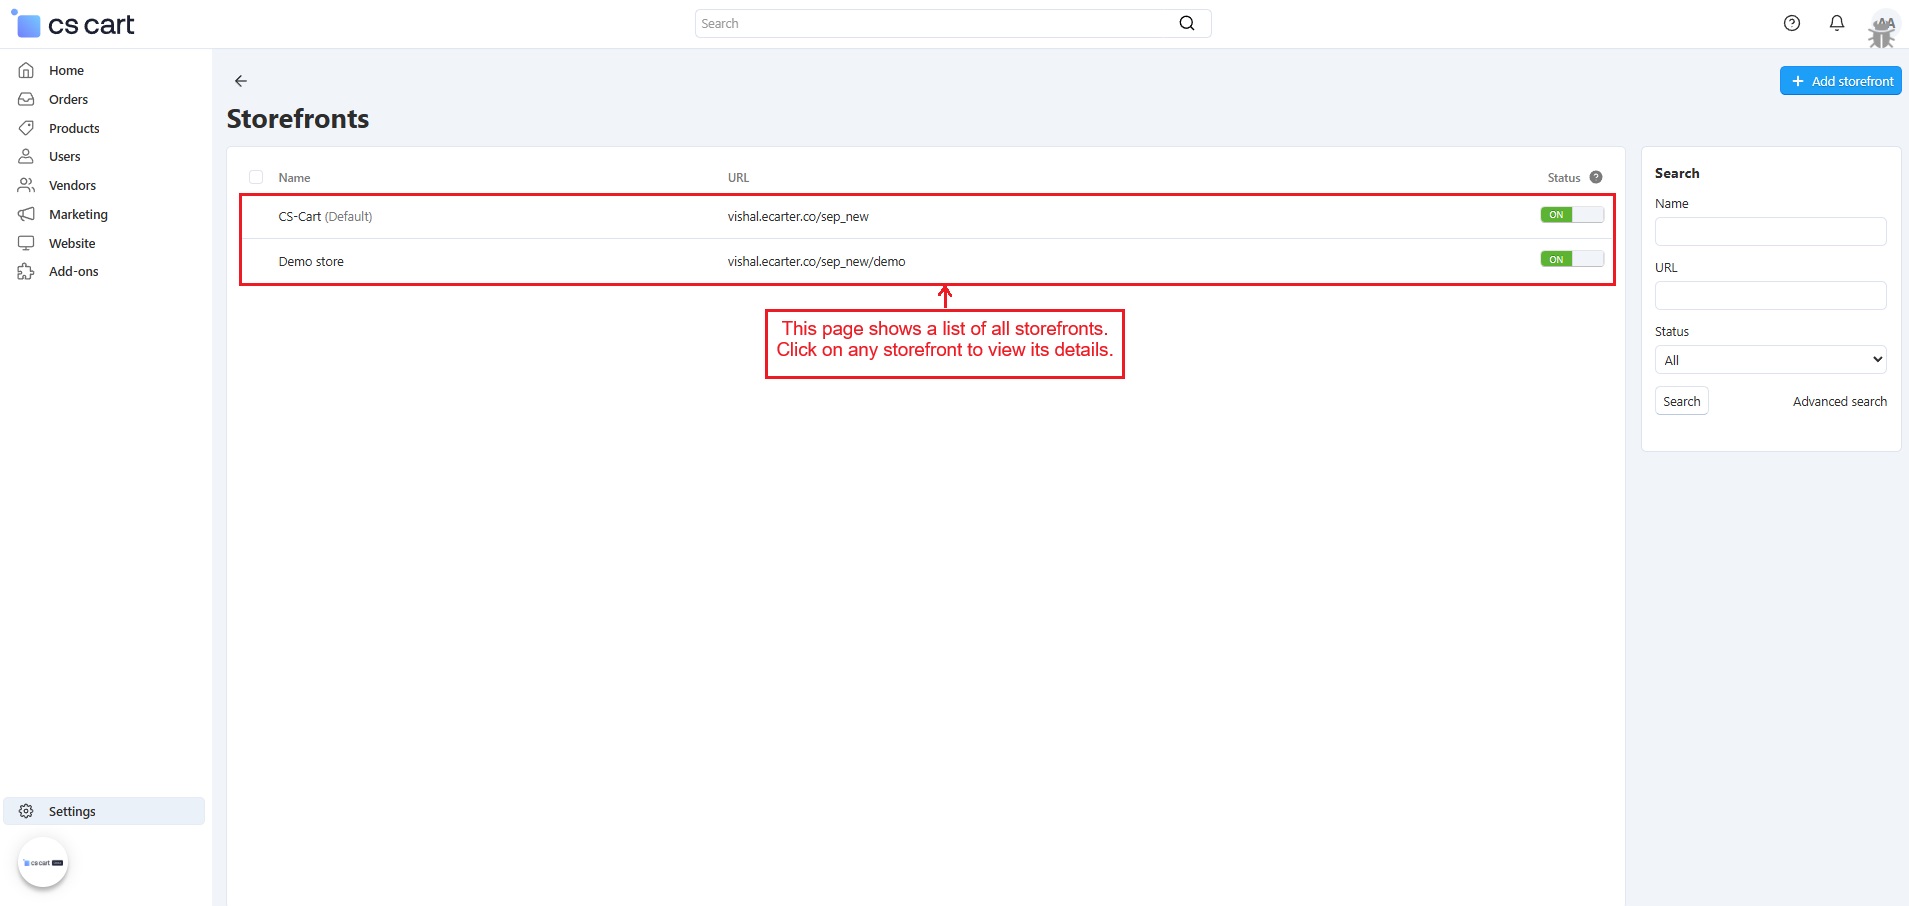The width and height of the screenshot is (1909, 906).
Task: Open the notifications bell
Action: [x=1837, y=23]
